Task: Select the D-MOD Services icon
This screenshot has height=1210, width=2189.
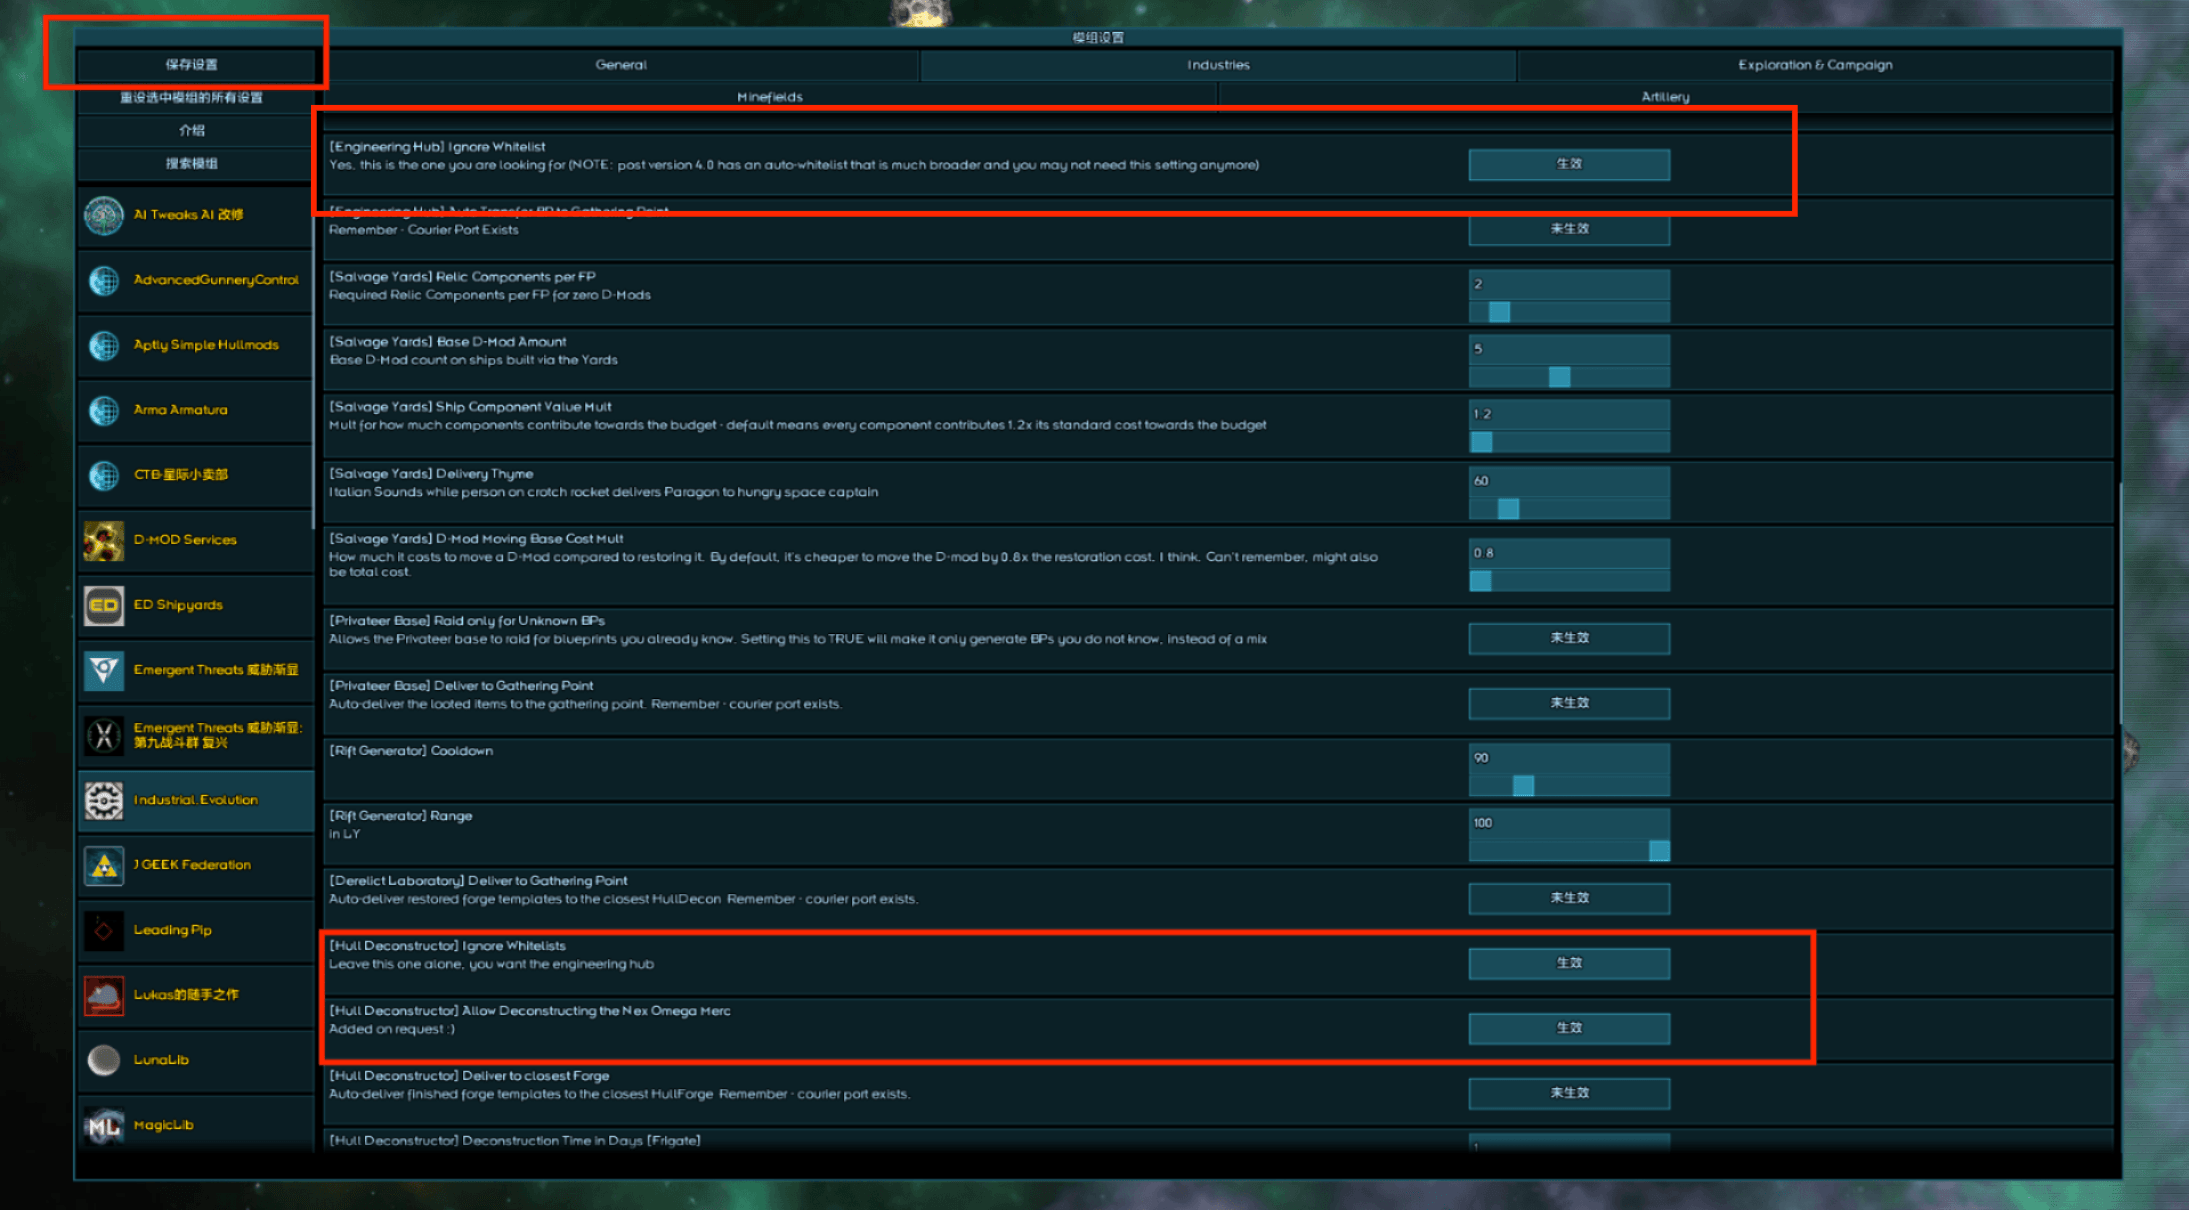Action: coord(103,540)
